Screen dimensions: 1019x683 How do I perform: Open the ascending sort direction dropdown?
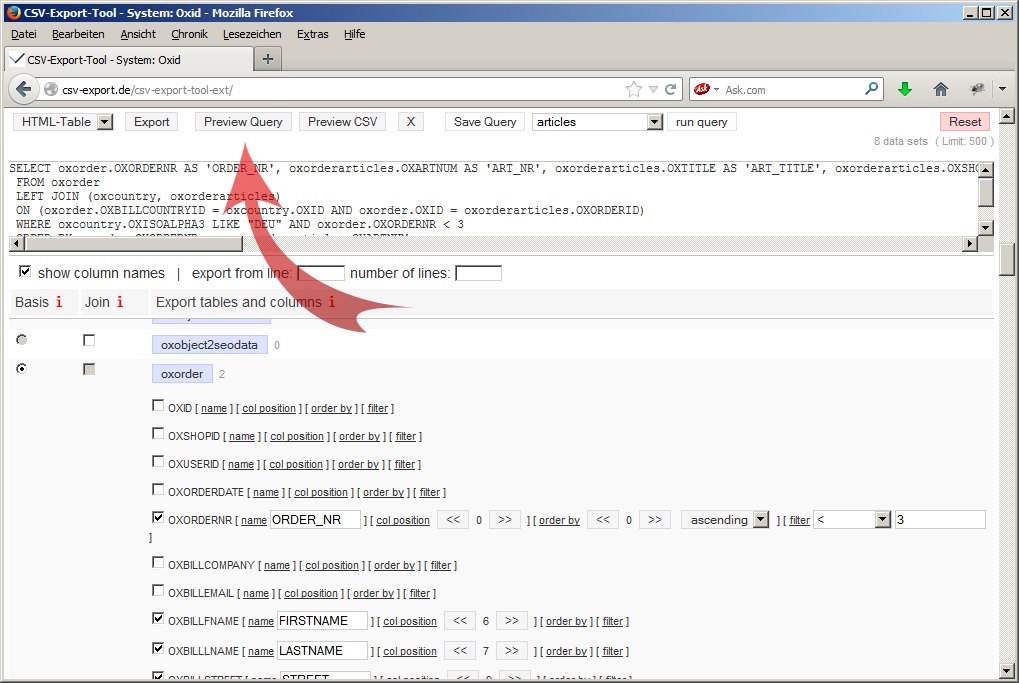tap(725, 519)
